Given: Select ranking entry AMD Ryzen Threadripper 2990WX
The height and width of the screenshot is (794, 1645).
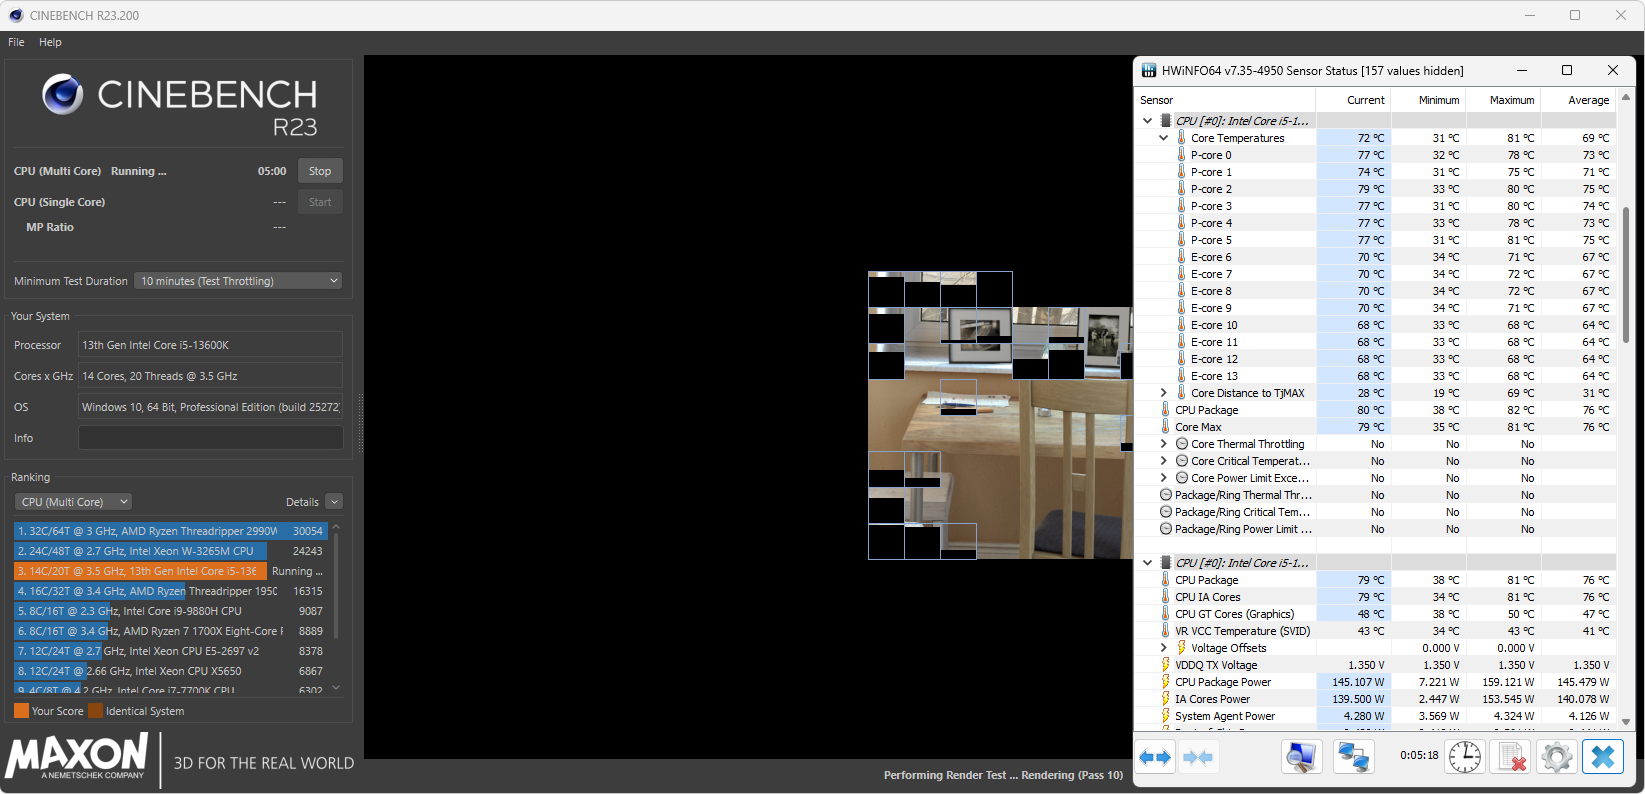Looking at the screenshot, I should 171,531.
